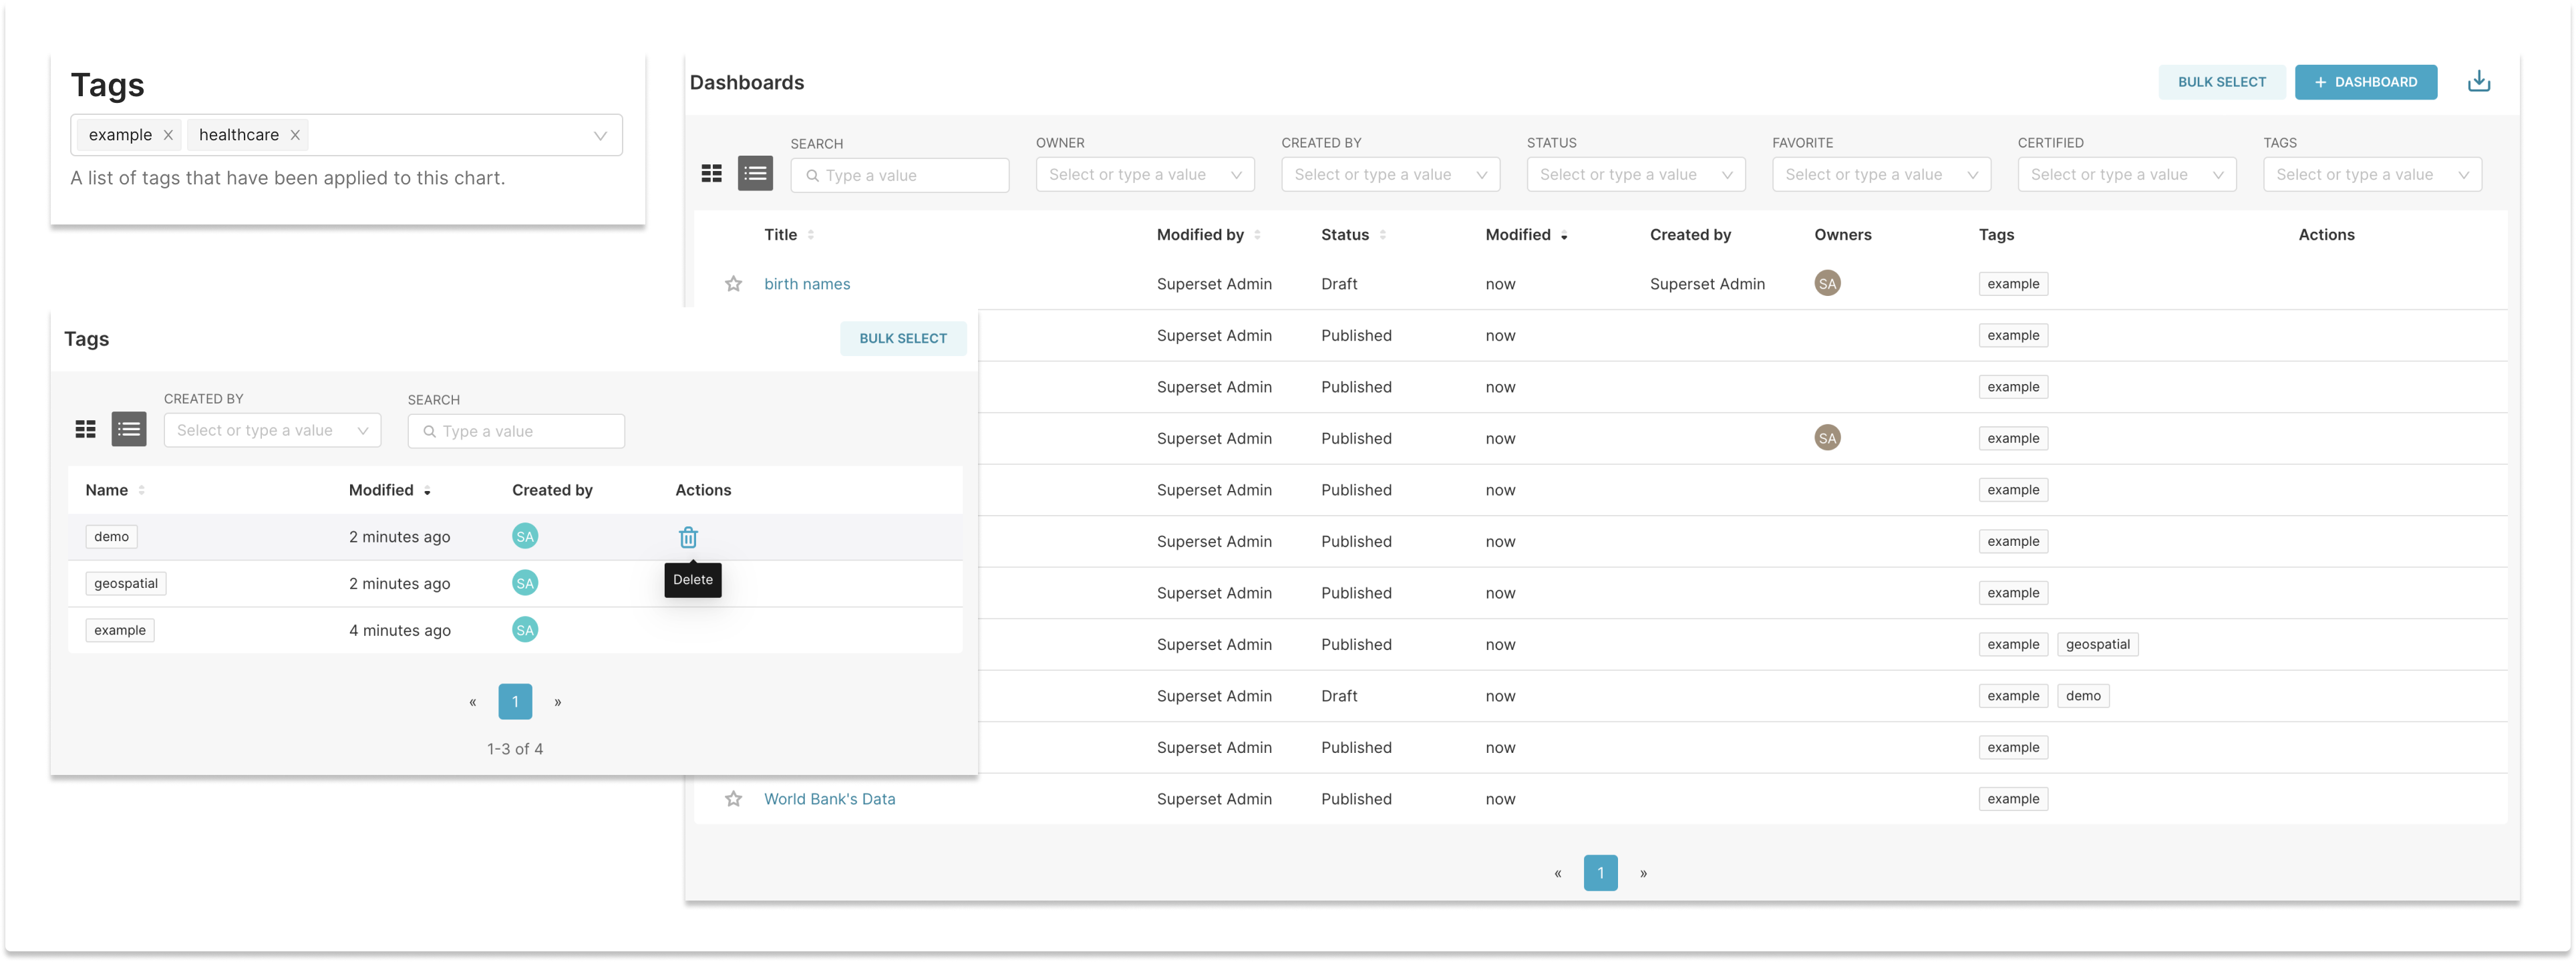Favorite the birth names dashboard star
This screenshot has width=2576, height=962.
coord(733,284)
